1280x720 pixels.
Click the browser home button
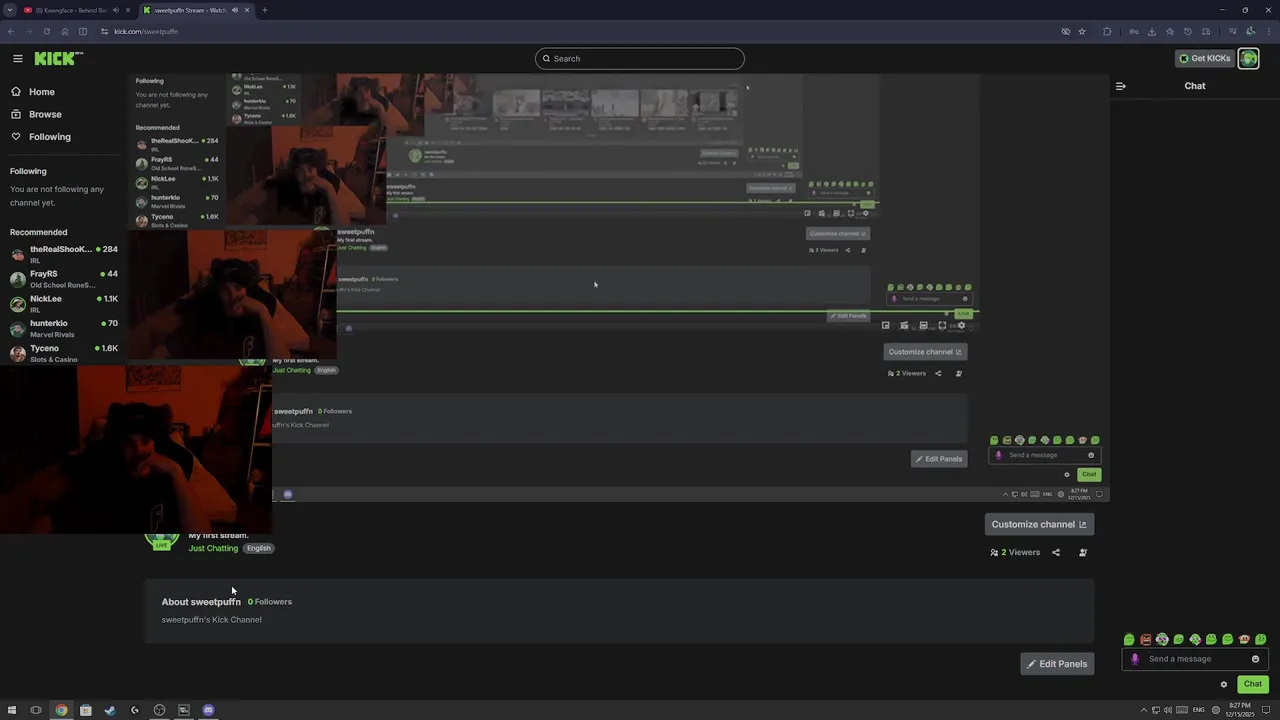tap(65, 31)
